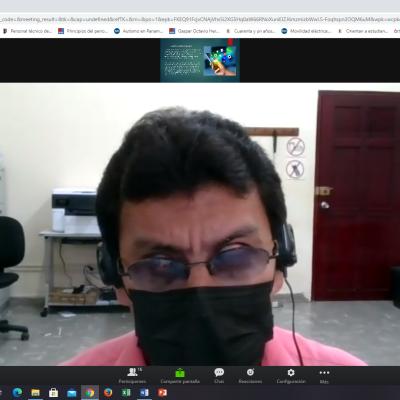Open the Chat panel
The height and width of the screenshot is (400, 400).
[x=219, y=375]
